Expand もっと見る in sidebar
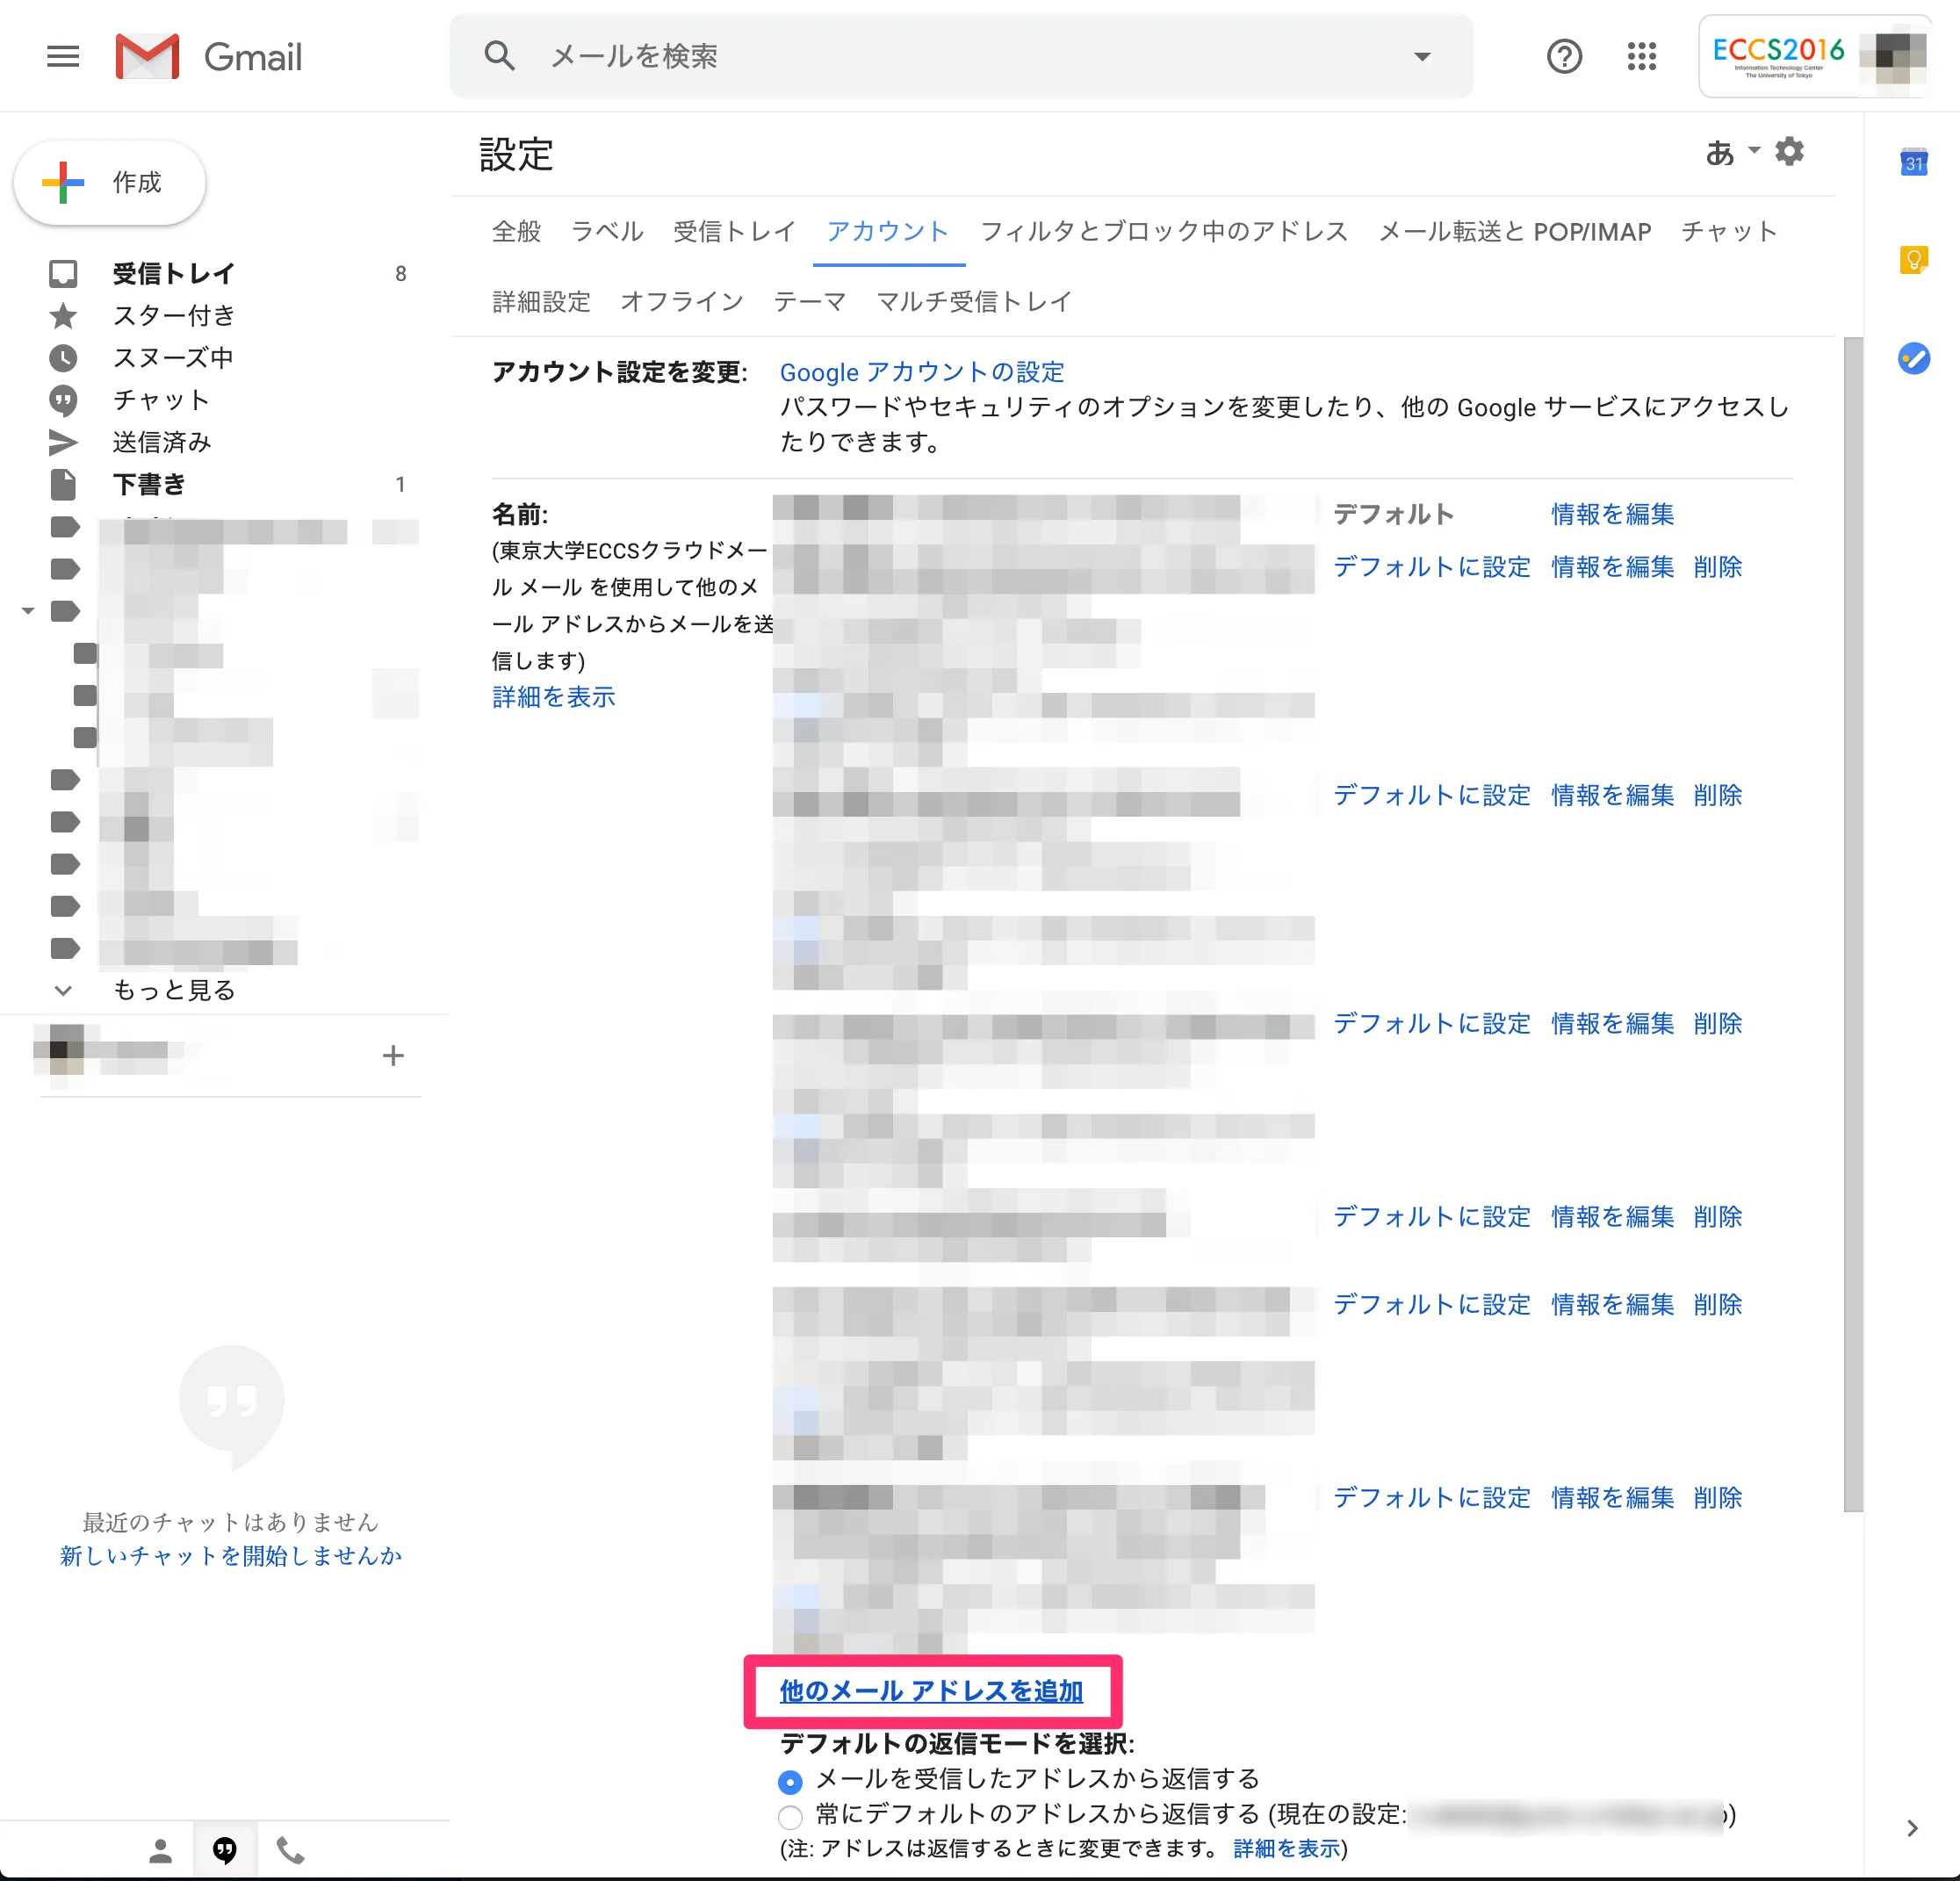 [173, 990]
